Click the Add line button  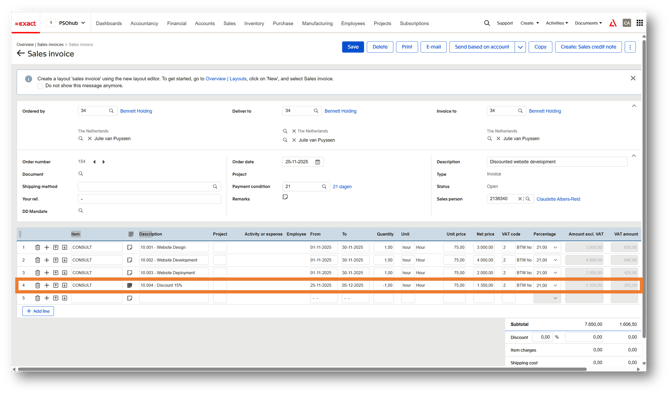click(38, 311)
